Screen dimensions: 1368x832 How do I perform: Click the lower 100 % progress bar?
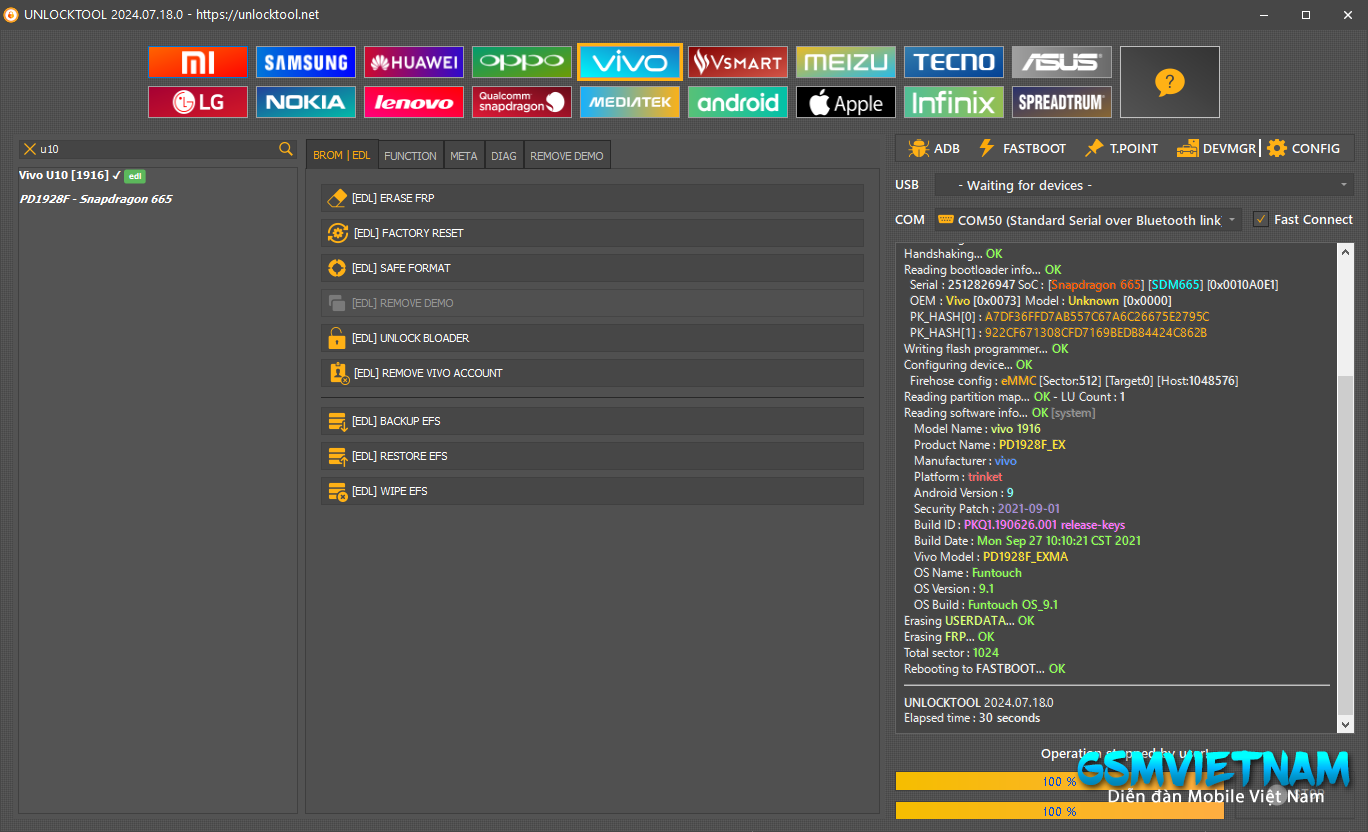(1059, 811)
